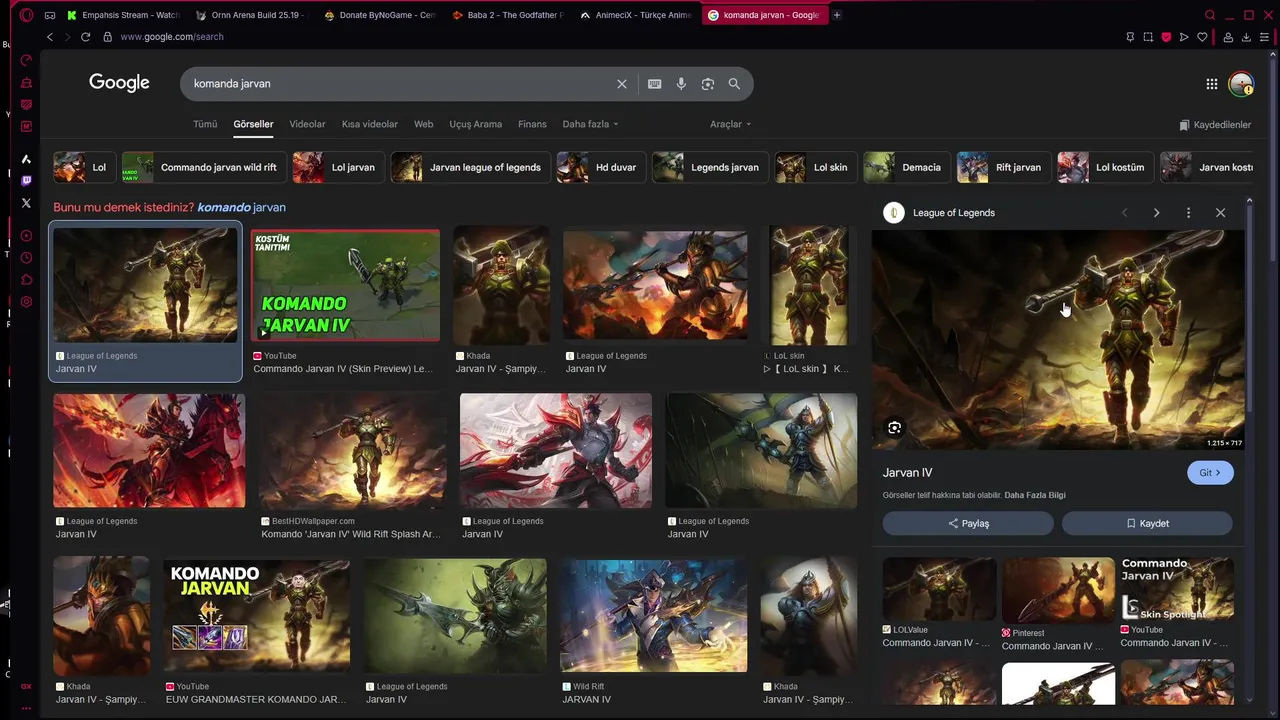This screenshot has height=720, width=1280.
Task: Start voice search with microphone icon
Action: [x=681, y=84]
